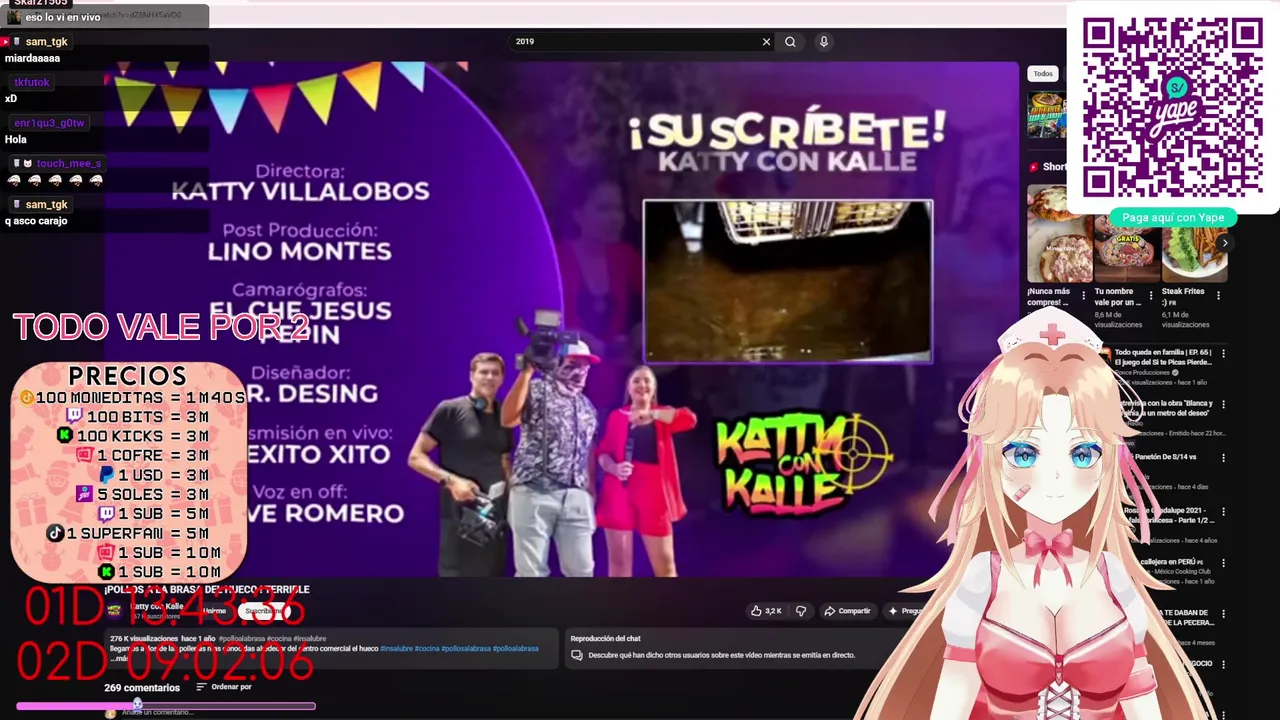Viewport: 1280px width, 720px height.
Task: Click the pink progress bar at bottom left
Action: [166, 706]
